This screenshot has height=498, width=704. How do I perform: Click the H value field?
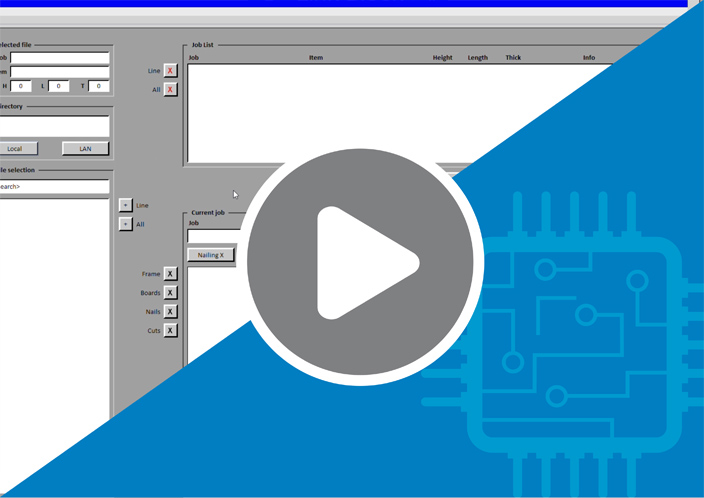(22, 86)
